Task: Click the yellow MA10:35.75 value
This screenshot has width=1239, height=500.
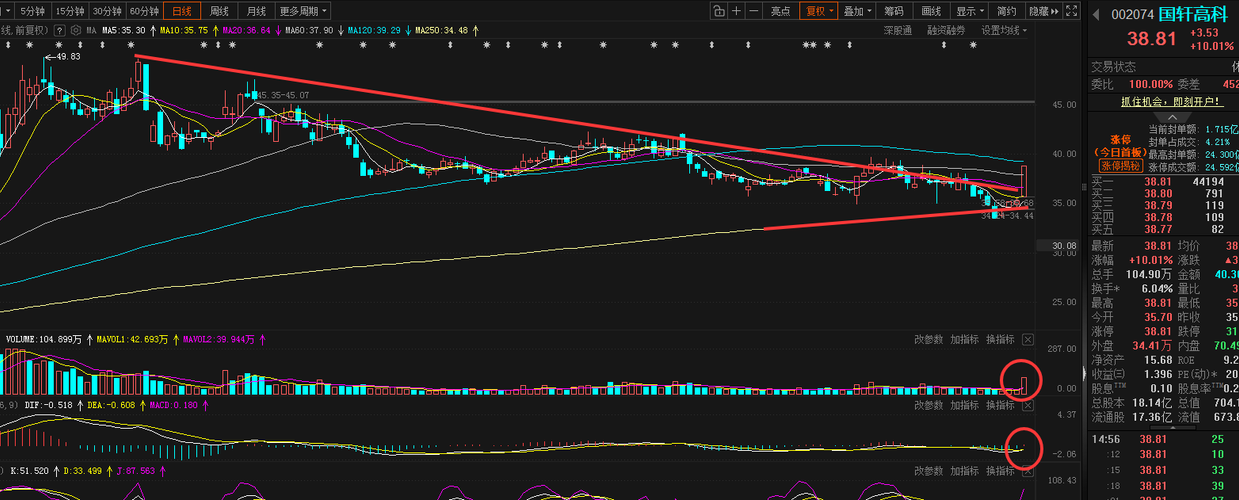Action: (183, 31)
